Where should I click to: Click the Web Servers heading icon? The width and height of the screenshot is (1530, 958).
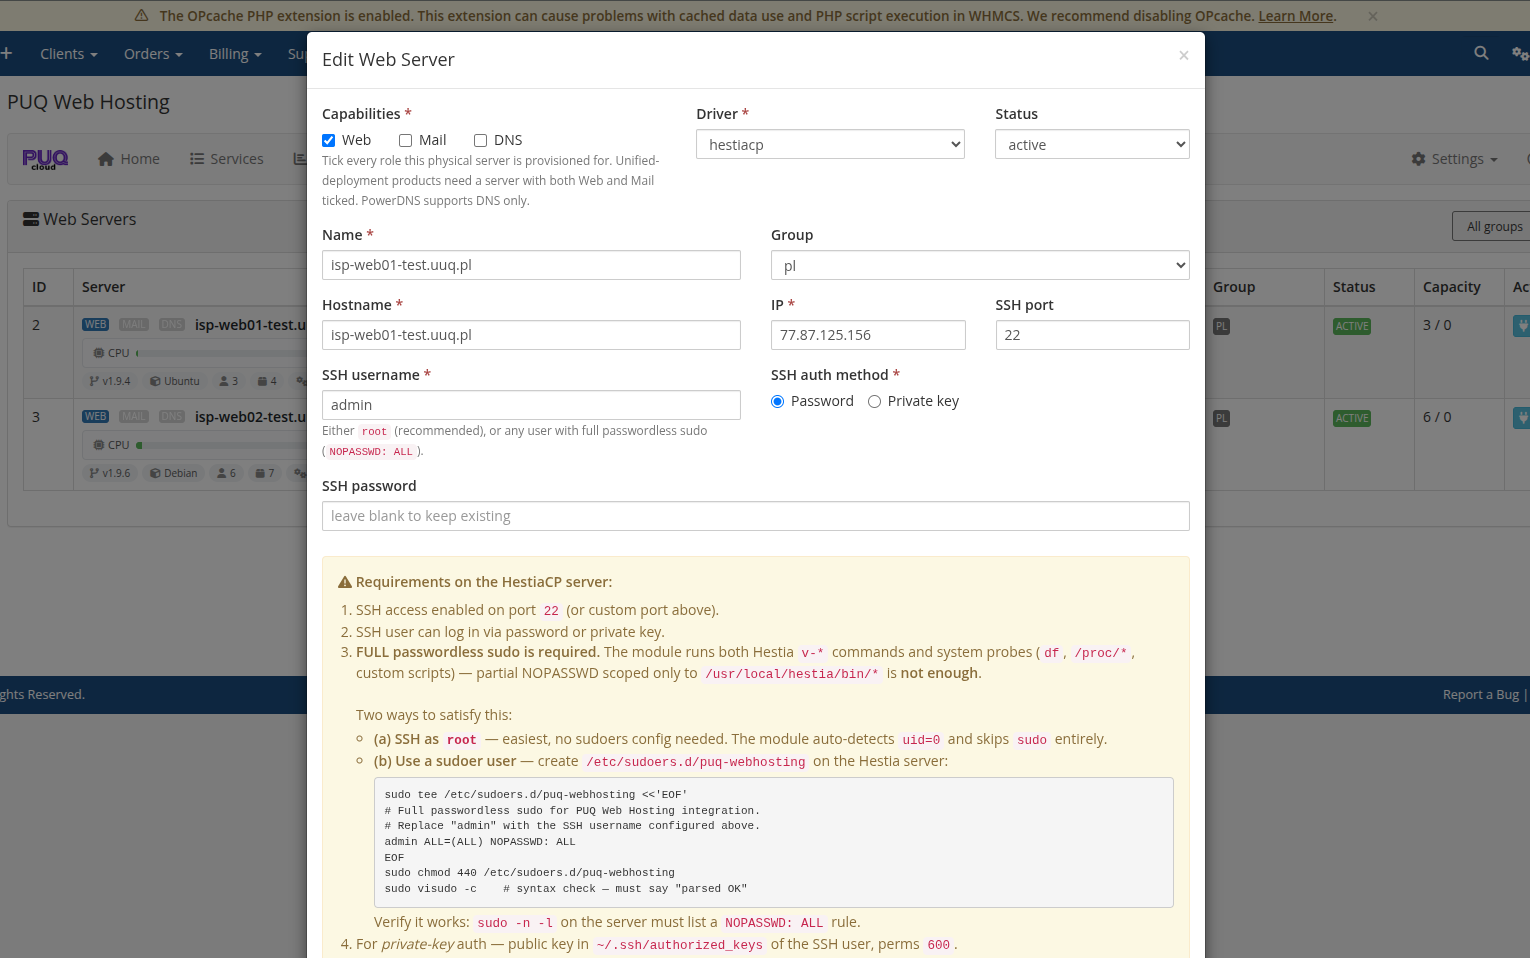tap(31, 219)
